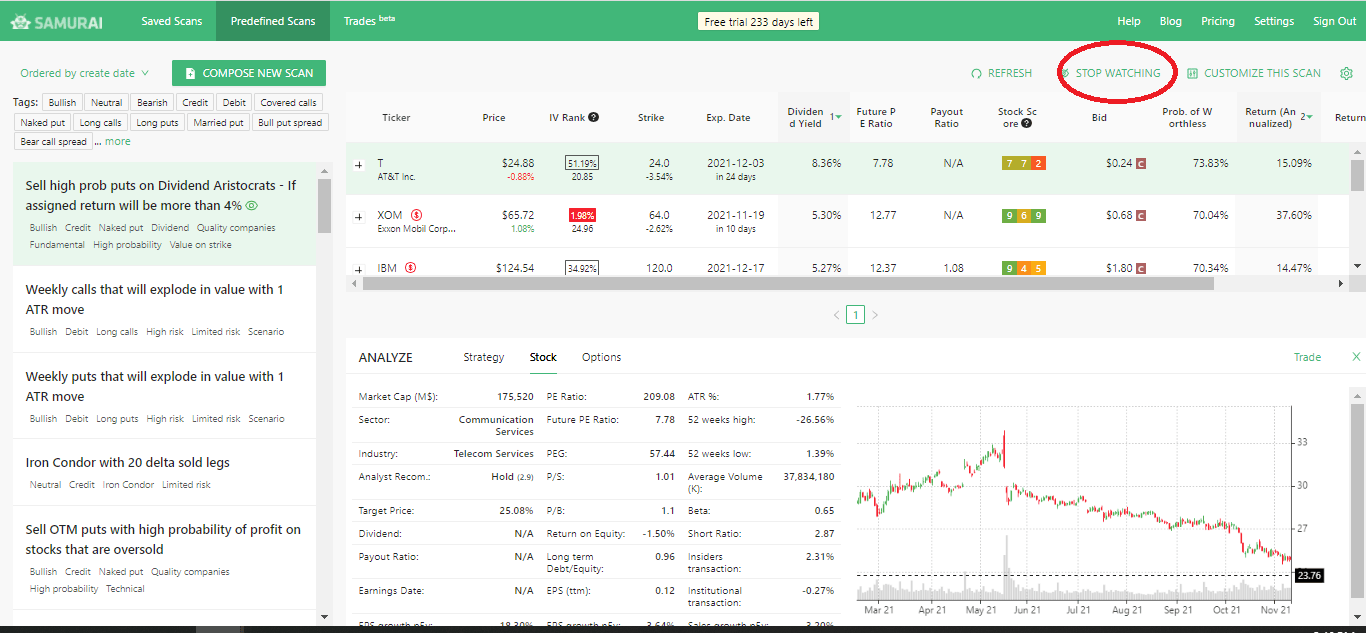Click the Compose New Scan button

click(249, 73)
